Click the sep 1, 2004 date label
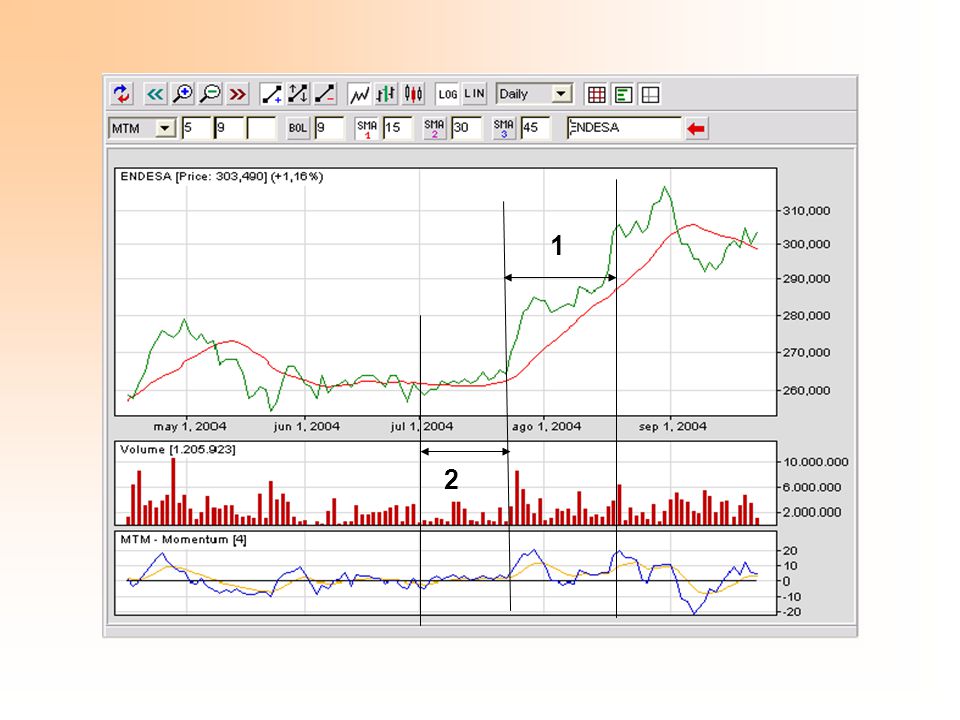960x720 pixels. coord(673,427)
